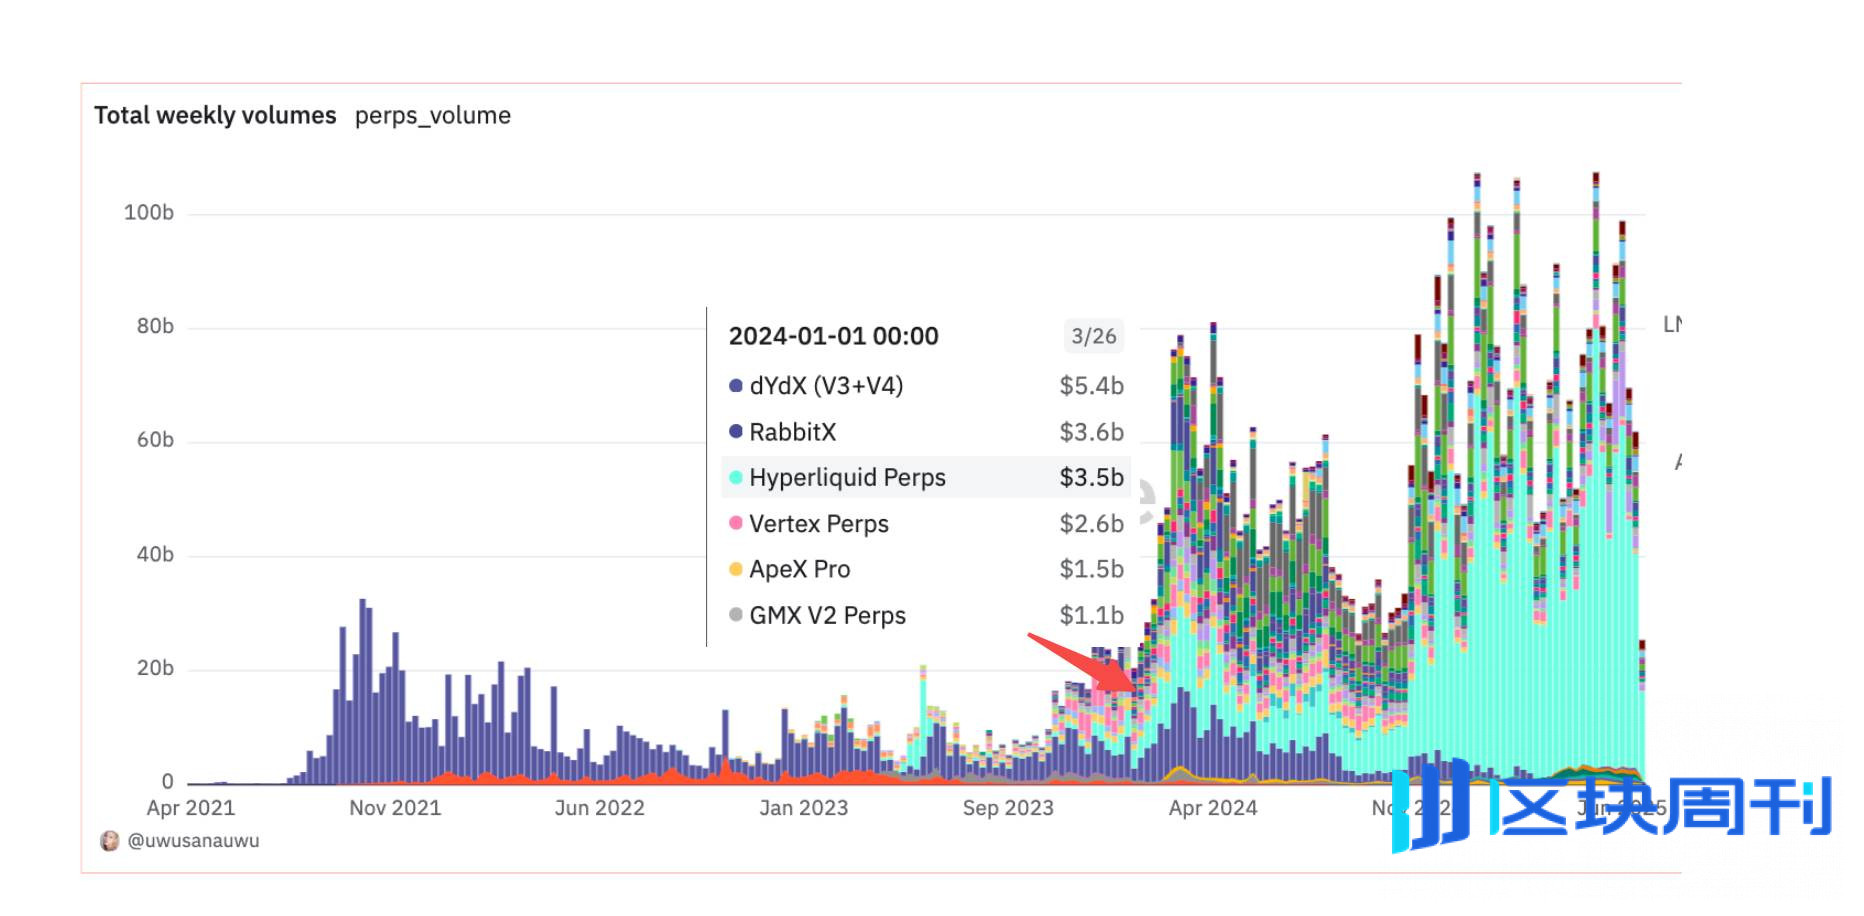
Task: Click the dYdX (V3+V4) tooltip row
Action: click(926, 386)
